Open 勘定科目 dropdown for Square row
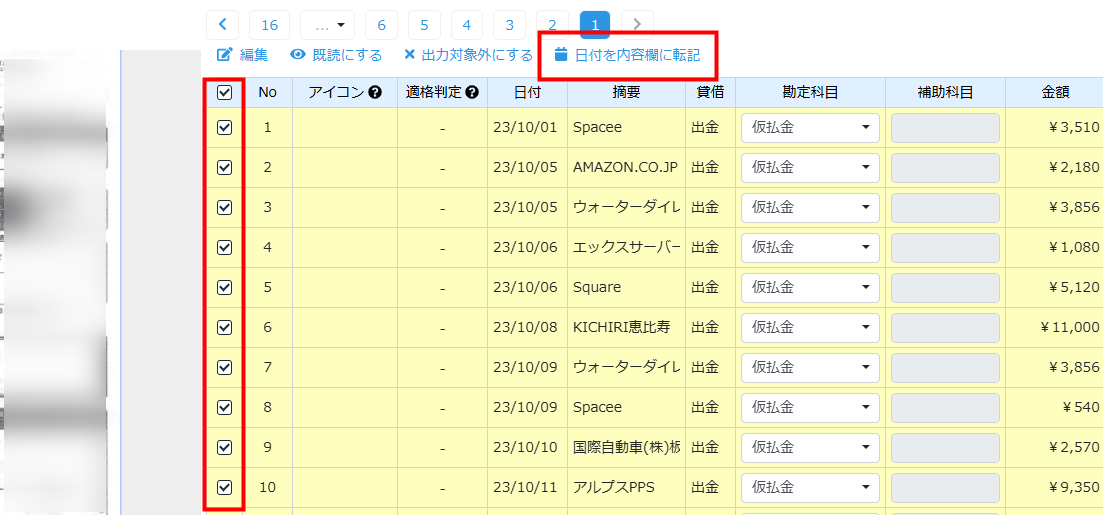Viewport: 1103px width, 515px height. pyautogui.click(x=810, y=288)
